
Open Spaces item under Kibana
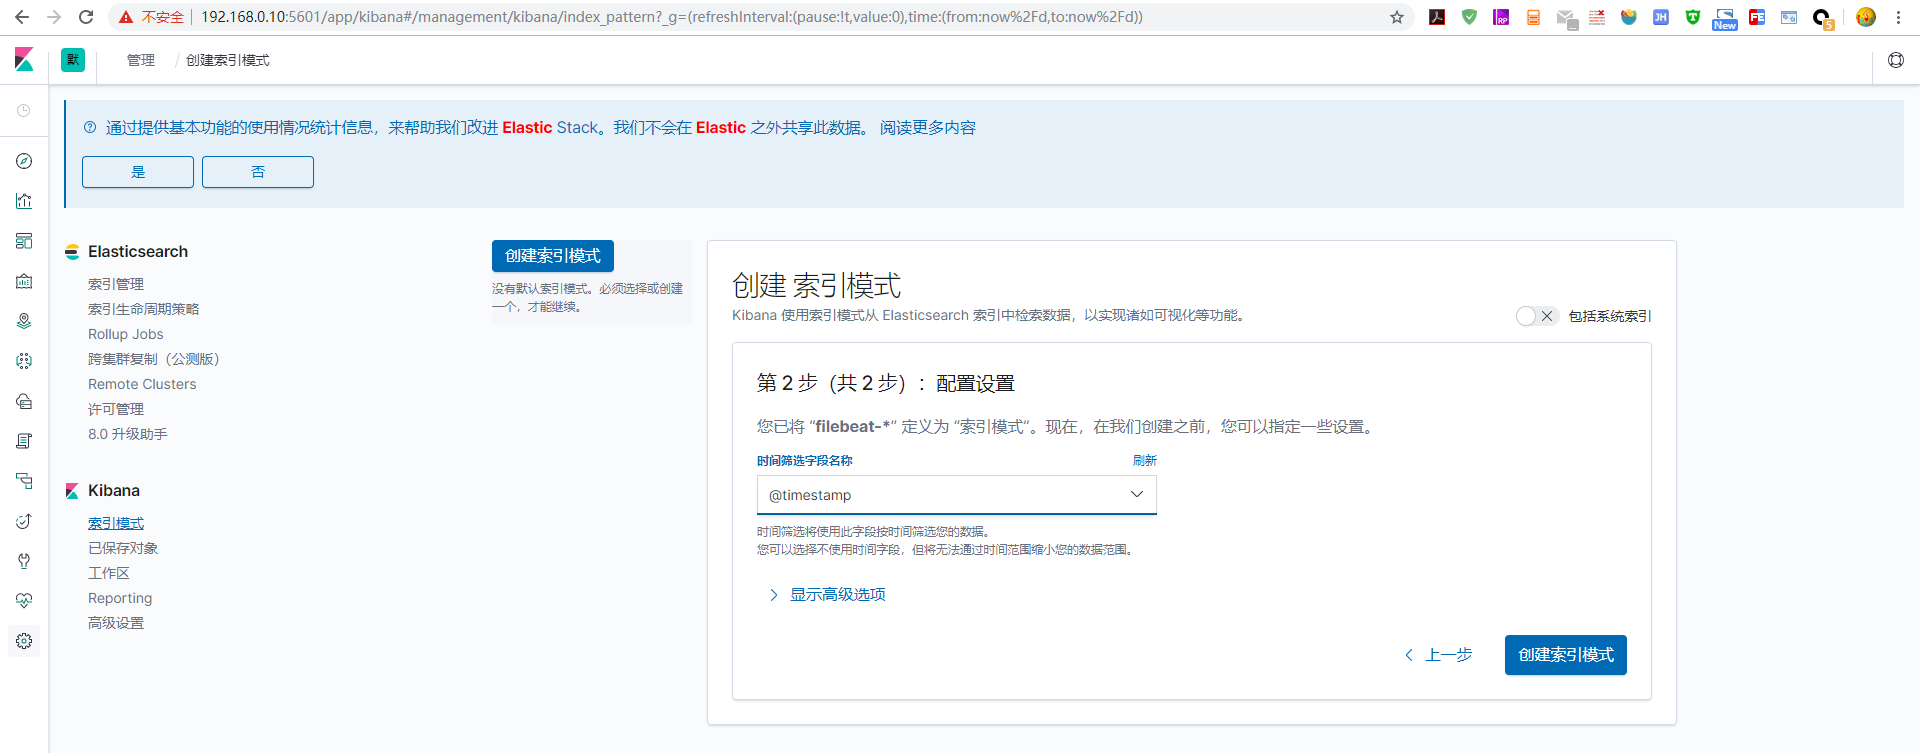[109, 573]
